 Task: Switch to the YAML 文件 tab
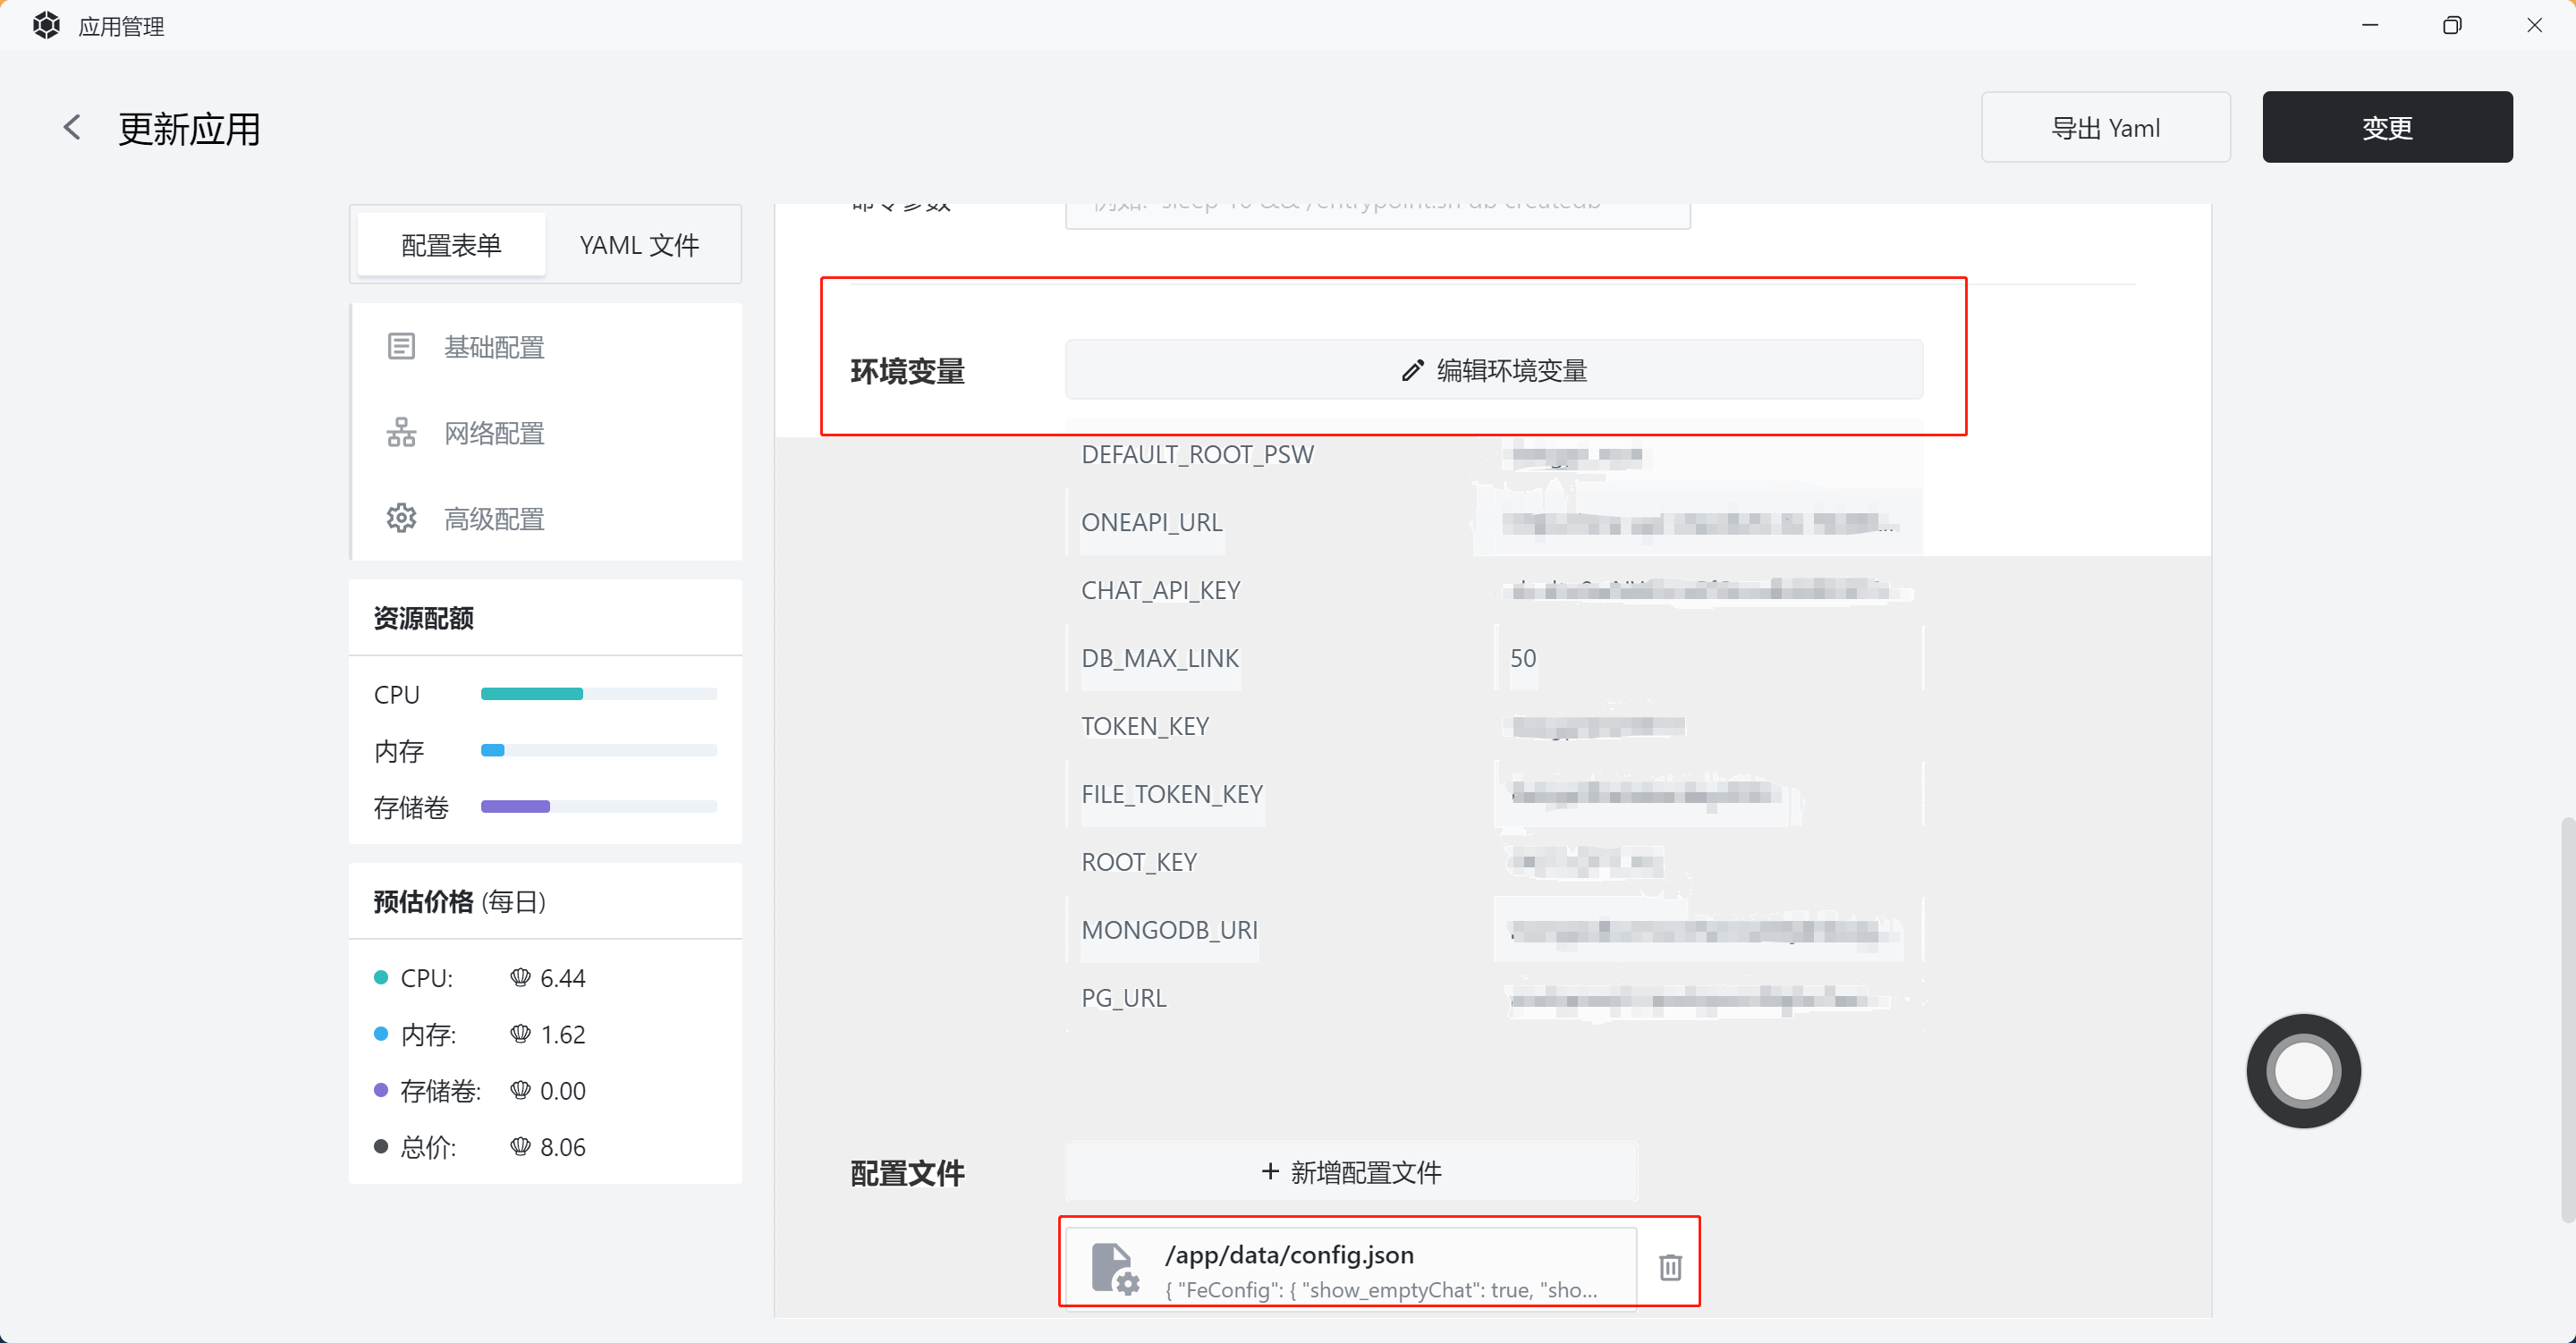pos(639,245)
